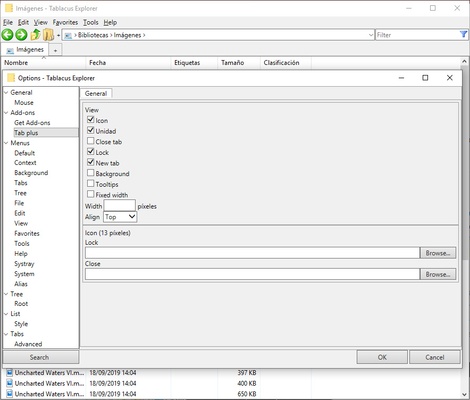The height and width of the screenshot is (400, 470).
Task: Select Root under Tree
Action: [21, 304]
